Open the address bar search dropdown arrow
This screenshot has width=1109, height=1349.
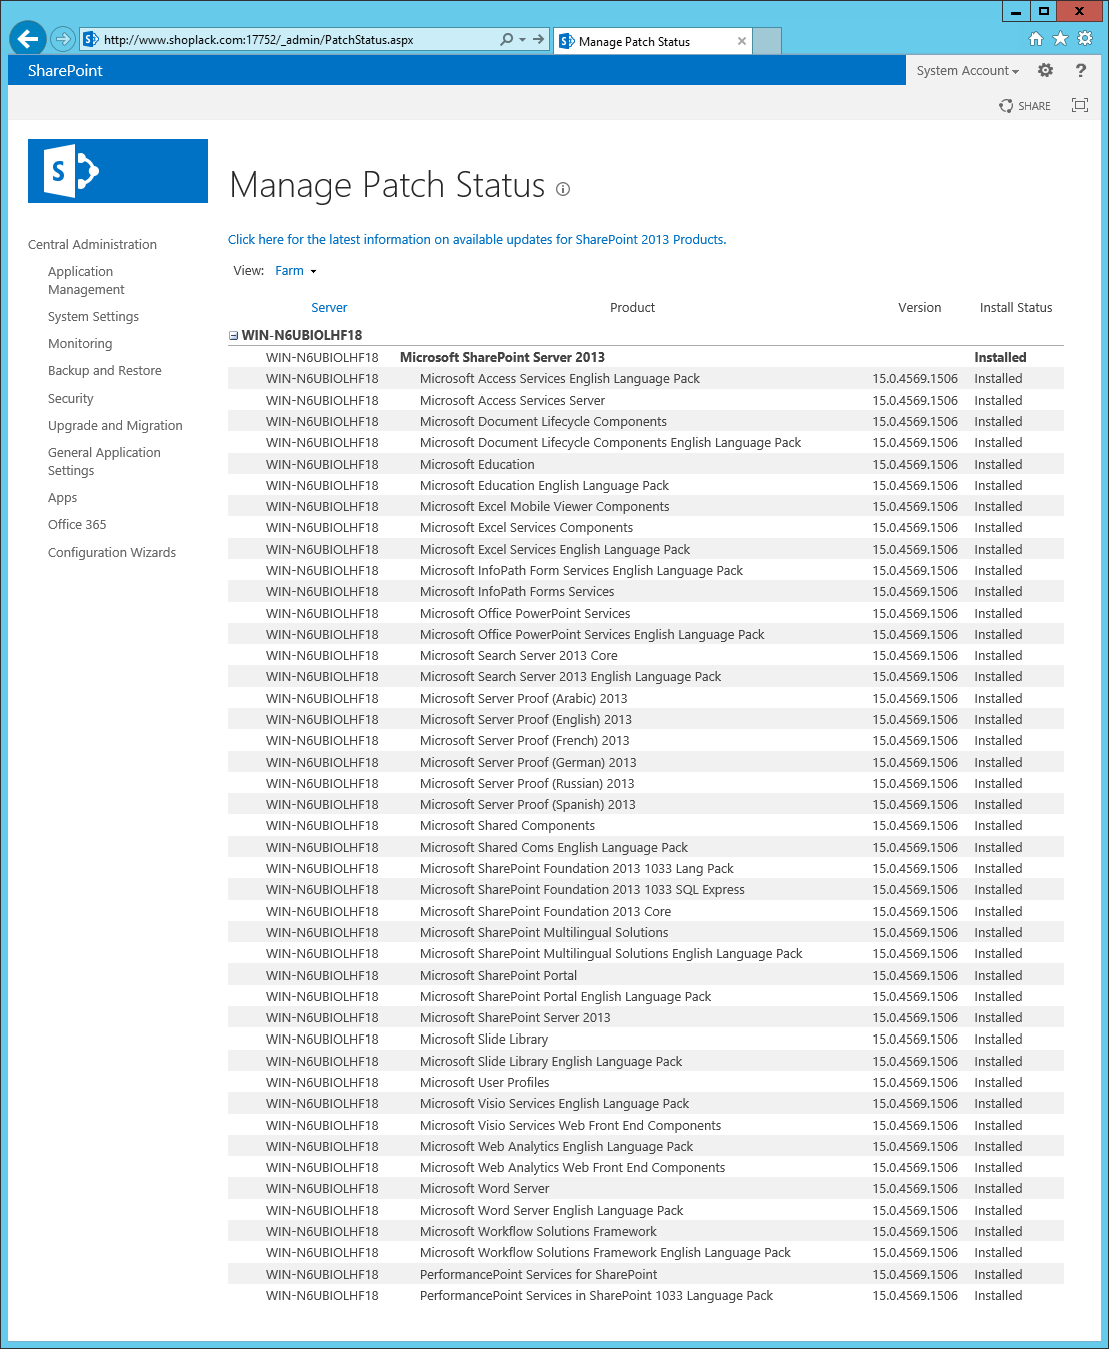[522, 40]
